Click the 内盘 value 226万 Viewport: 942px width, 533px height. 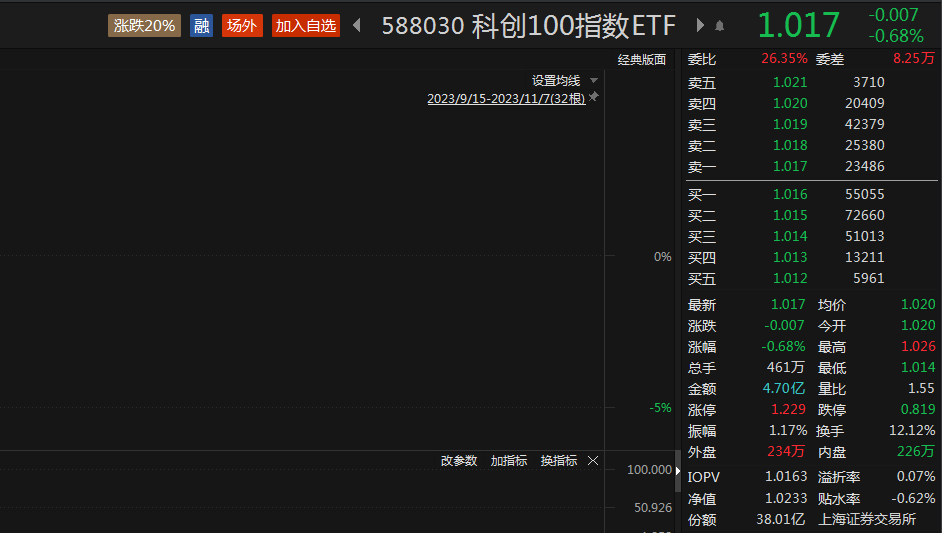click(916, 451)
